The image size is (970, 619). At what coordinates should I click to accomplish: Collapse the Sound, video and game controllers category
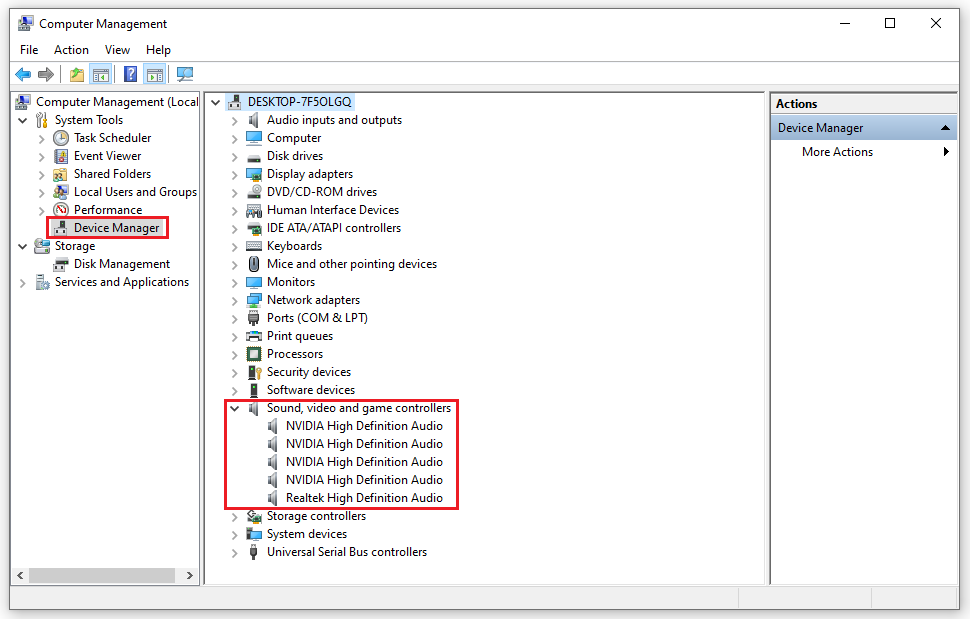(235, 407)
